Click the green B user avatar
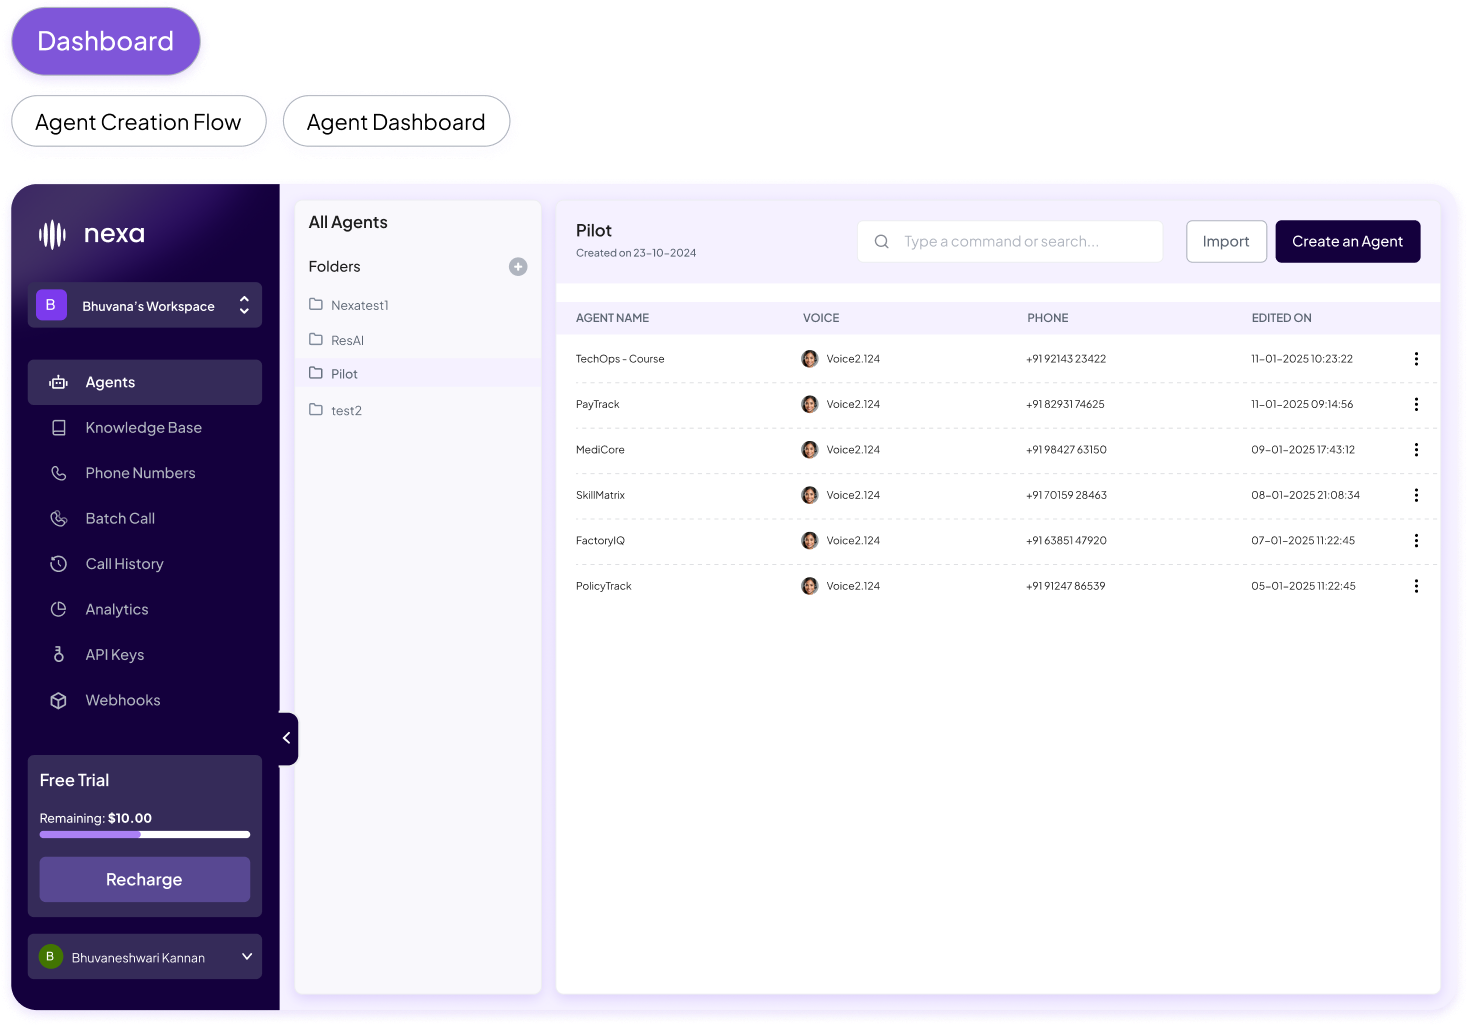Screen dimensions: 1468x1026 [50, 957]
